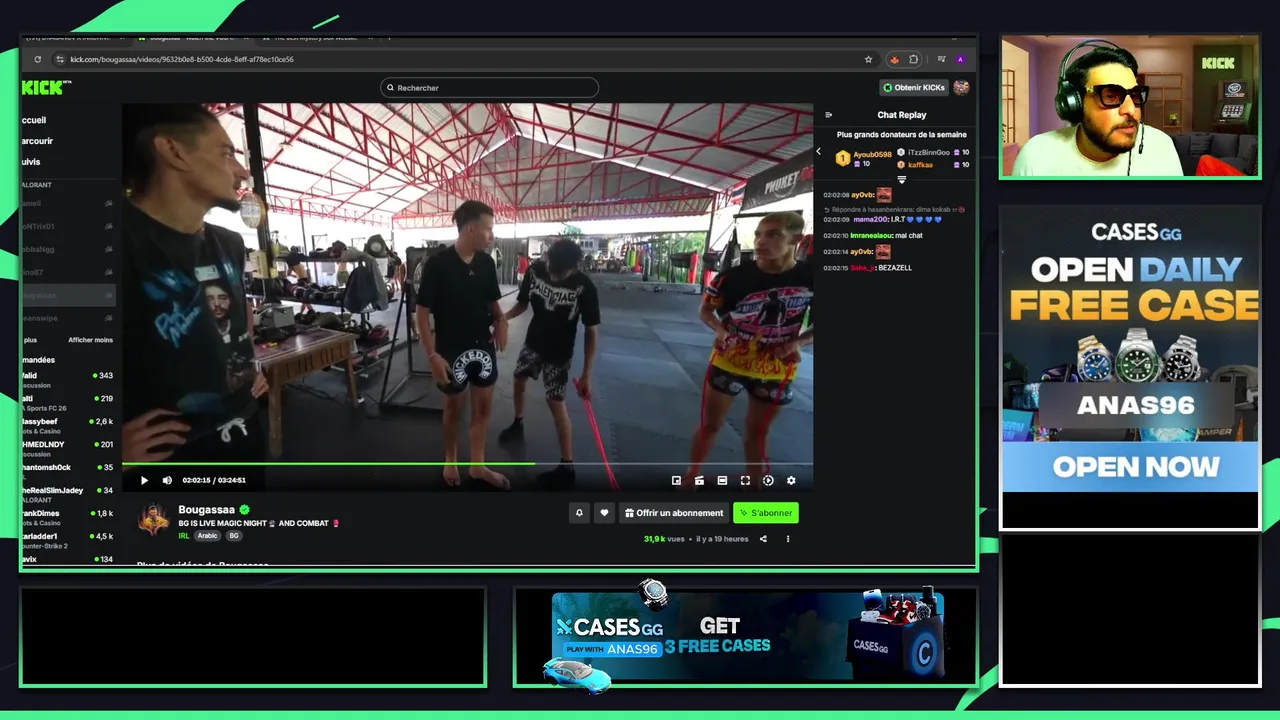Click the play button in video player
The image size is (1280, 720).
[144, 480]
